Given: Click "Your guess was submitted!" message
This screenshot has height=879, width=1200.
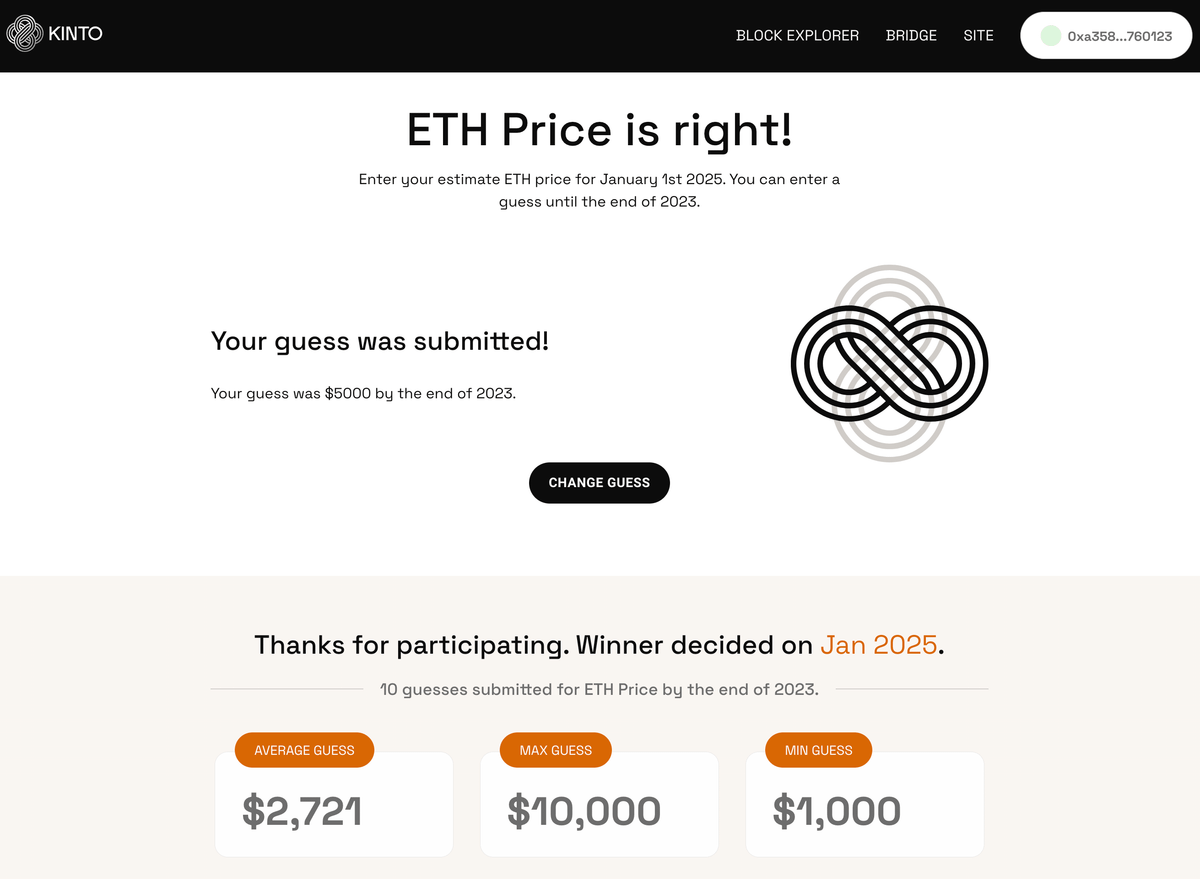Looking at the screenshot, I should point(380,341).
